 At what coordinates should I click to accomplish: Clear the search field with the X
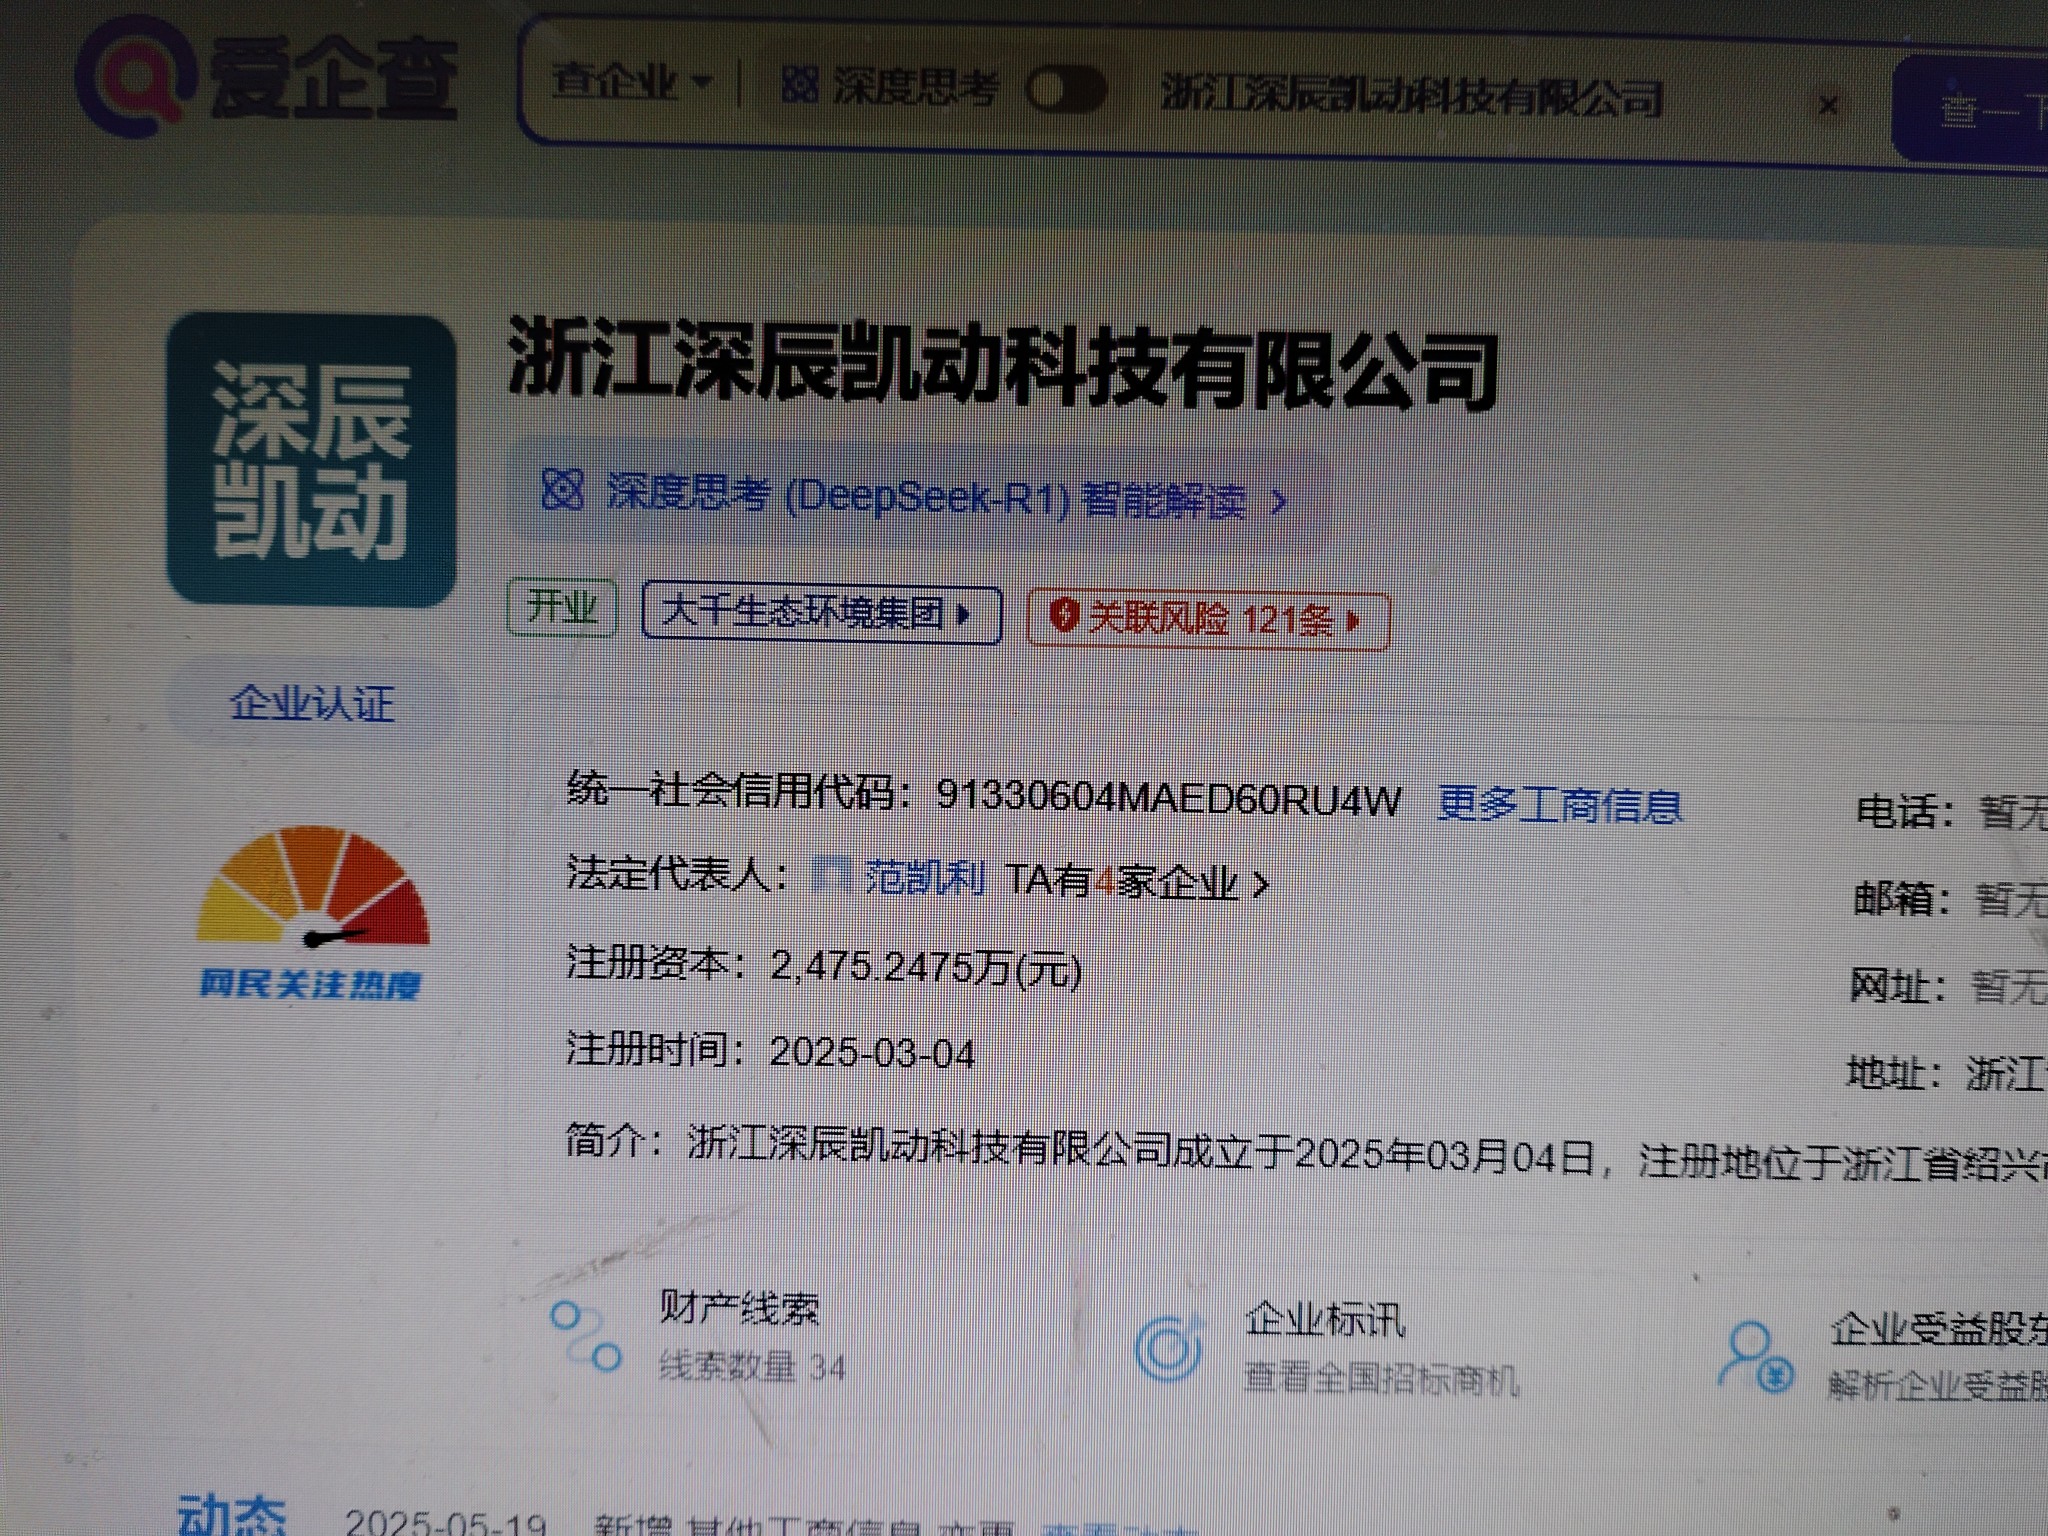[x=1828, y=104]
